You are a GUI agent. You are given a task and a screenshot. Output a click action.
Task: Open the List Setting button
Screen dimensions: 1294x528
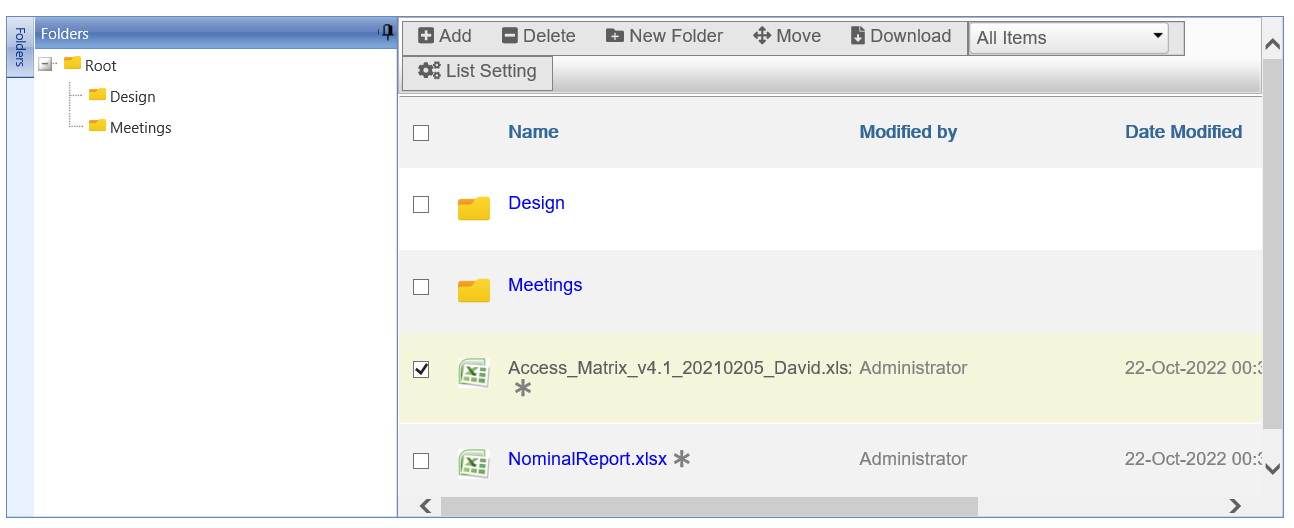click(477, 72)
